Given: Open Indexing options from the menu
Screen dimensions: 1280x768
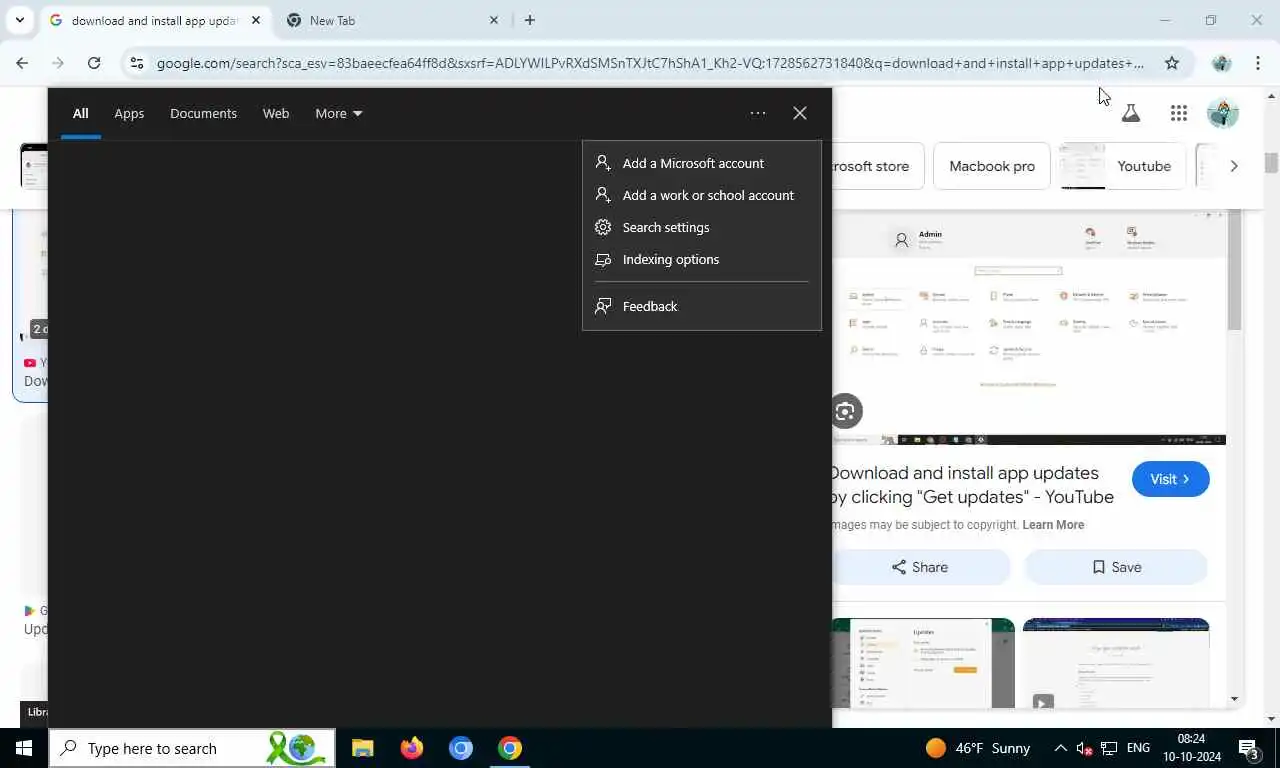Looking at the screenshot, I should coord(702,259).
